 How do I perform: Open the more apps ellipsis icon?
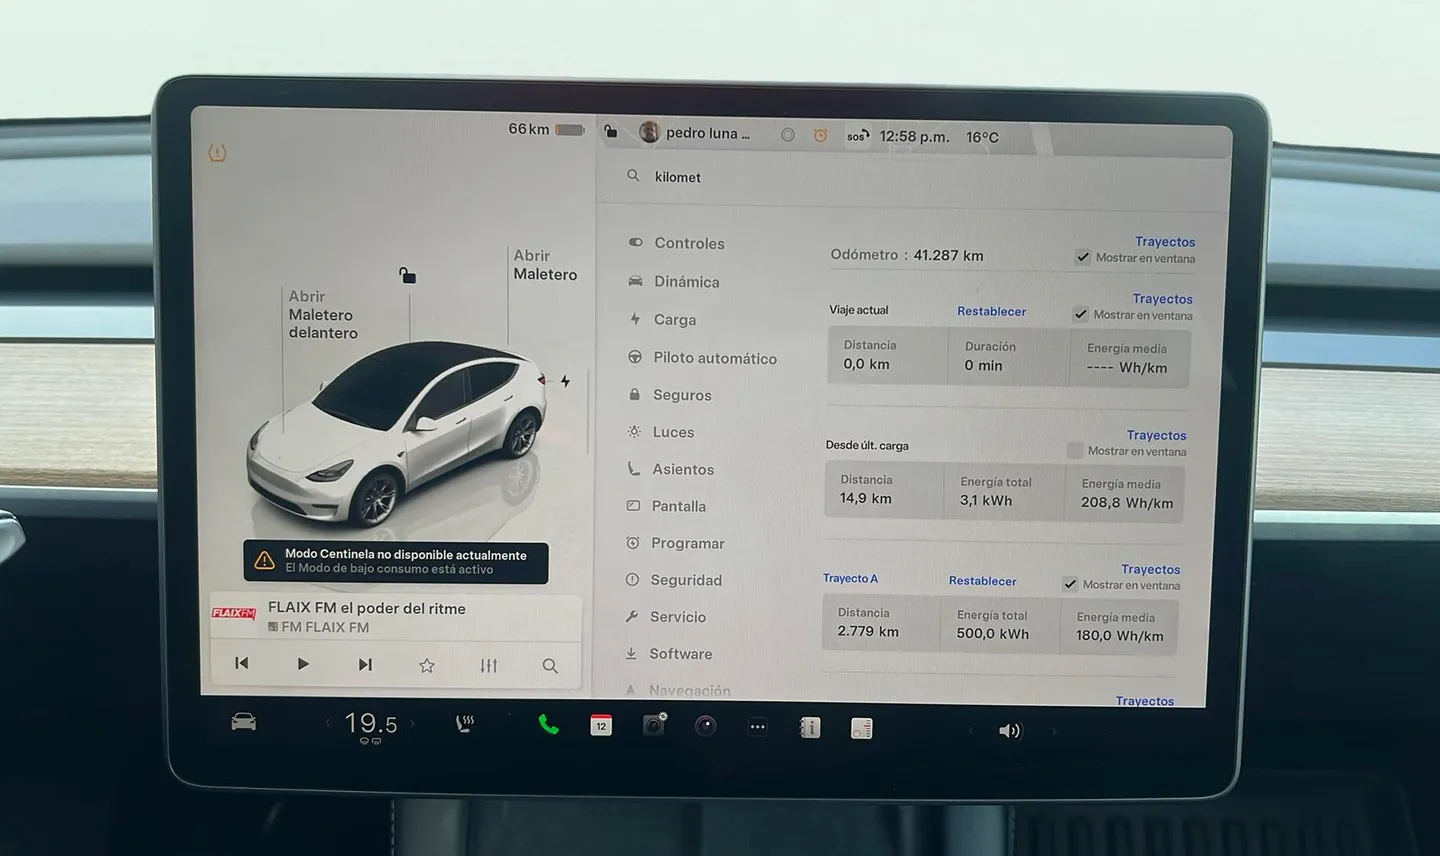[758, 727]
